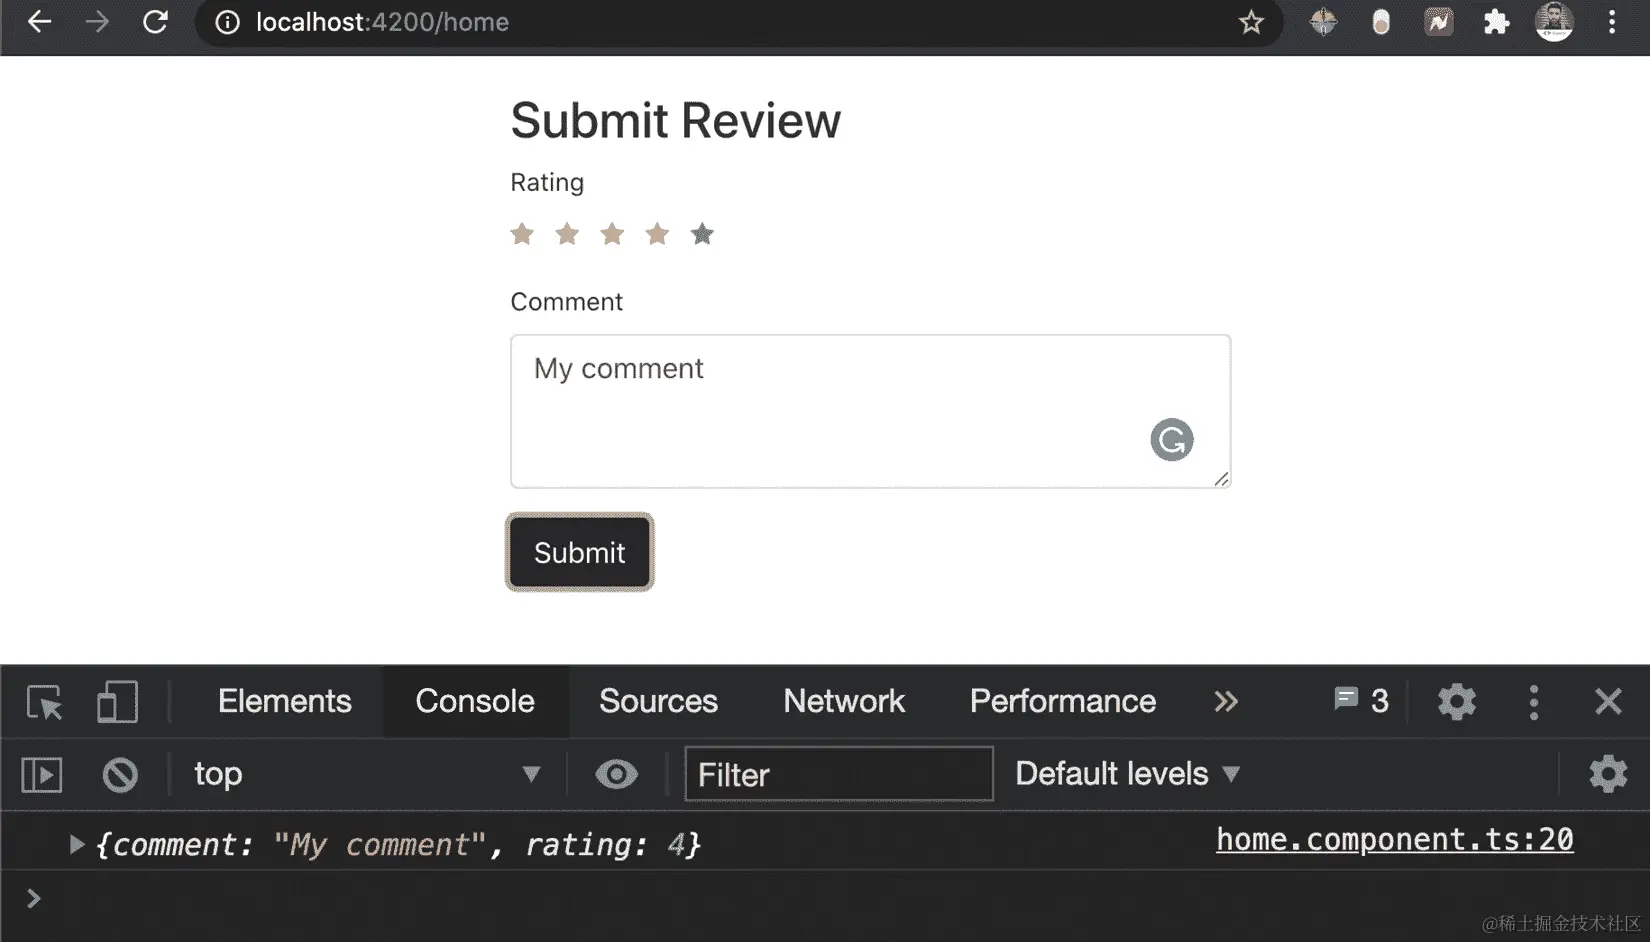Viewport: 1650px width, 942px height.
Task: Go back to the previous page
Action: (39, 22)
